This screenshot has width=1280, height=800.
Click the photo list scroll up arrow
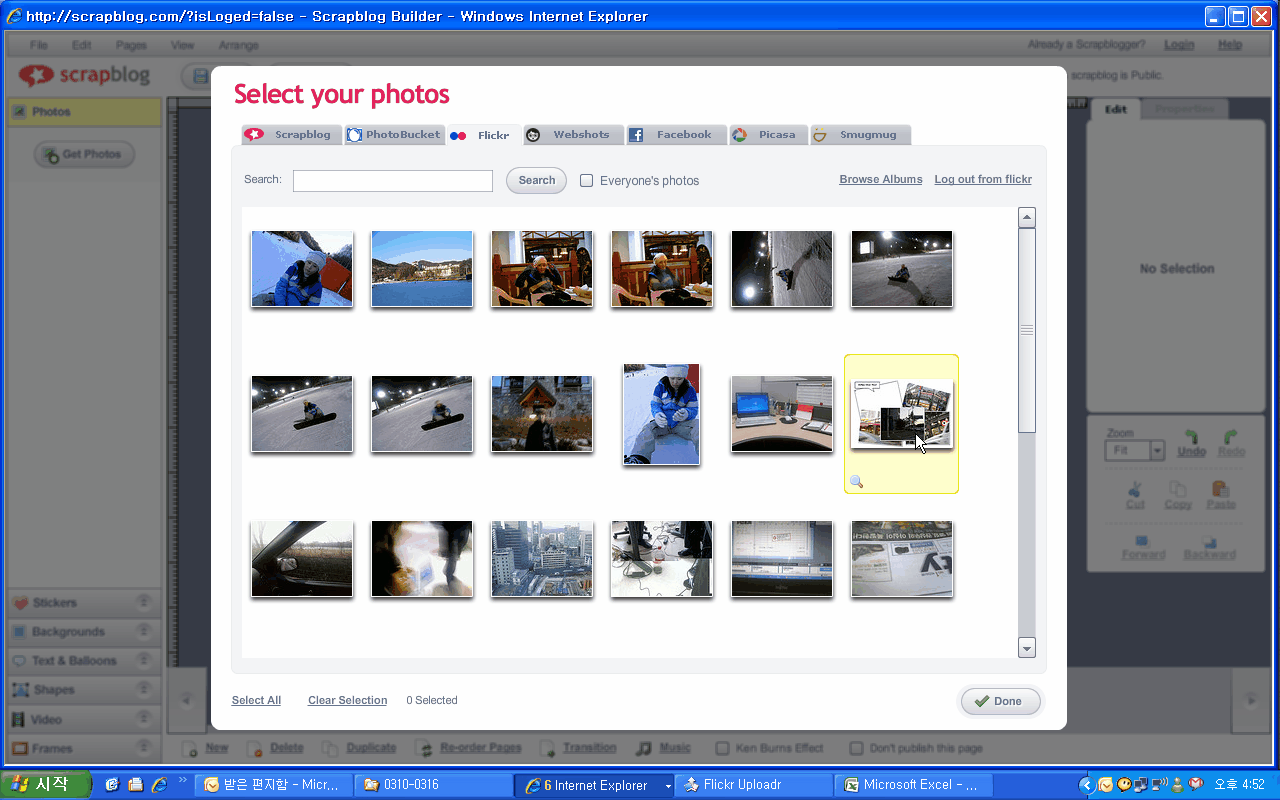[1027, 218]
